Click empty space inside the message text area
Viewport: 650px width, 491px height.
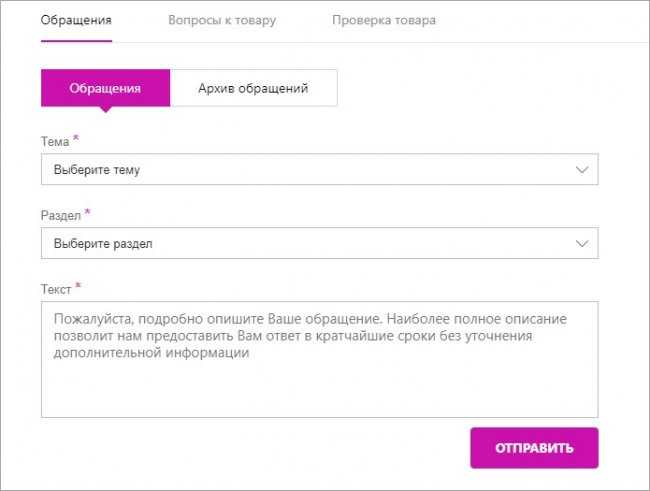320,390
